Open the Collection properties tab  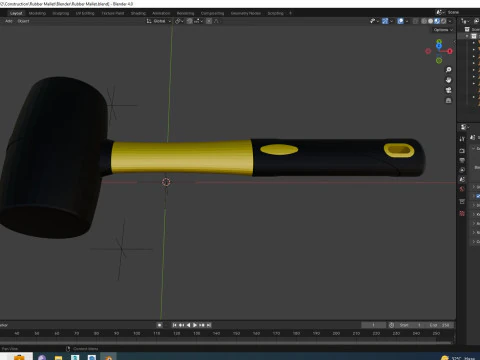point(462,202)
